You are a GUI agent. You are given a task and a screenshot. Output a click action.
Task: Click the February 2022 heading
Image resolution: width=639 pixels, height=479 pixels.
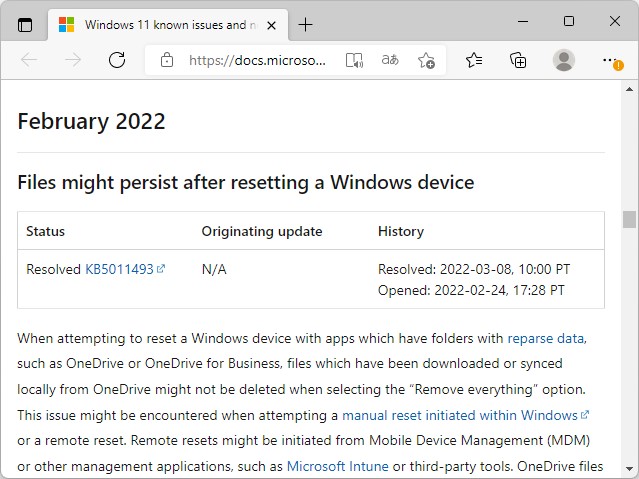pyautogui.click(x=91, y=121)
